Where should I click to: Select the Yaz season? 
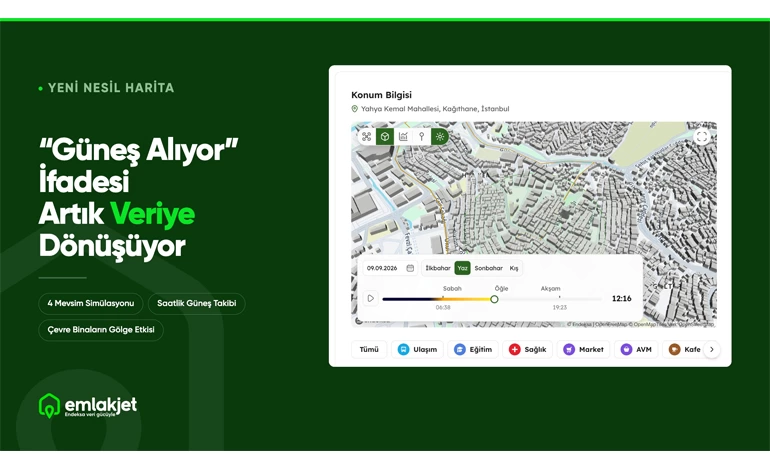click(x=463, y=268)
